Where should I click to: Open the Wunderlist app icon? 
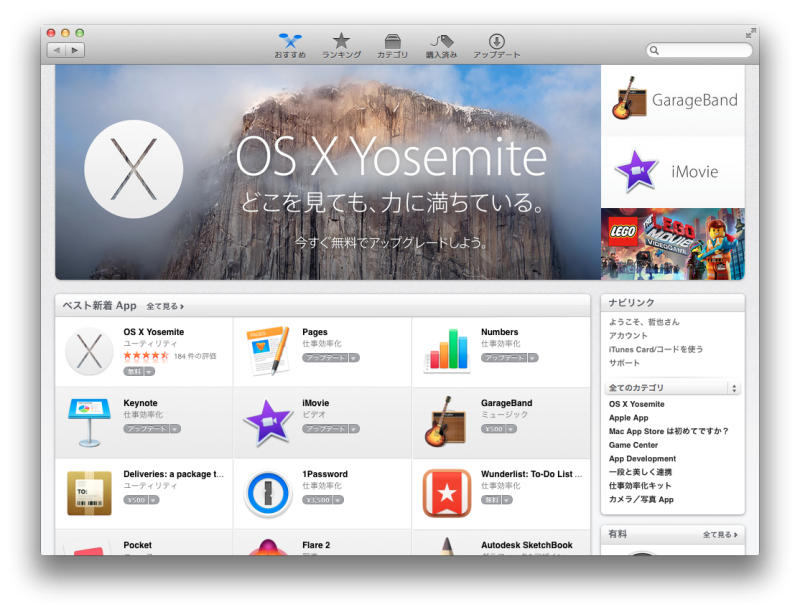tap(447, 493)
